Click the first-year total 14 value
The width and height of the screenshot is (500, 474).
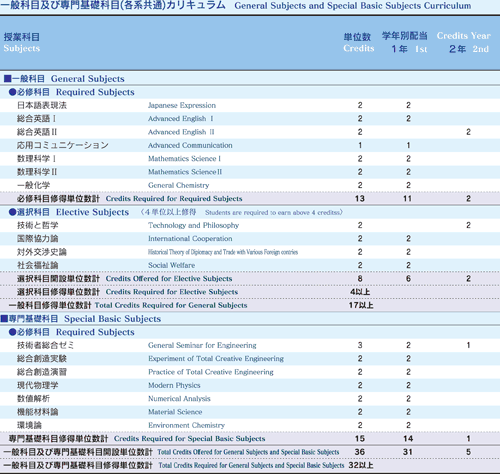point(408,439)
